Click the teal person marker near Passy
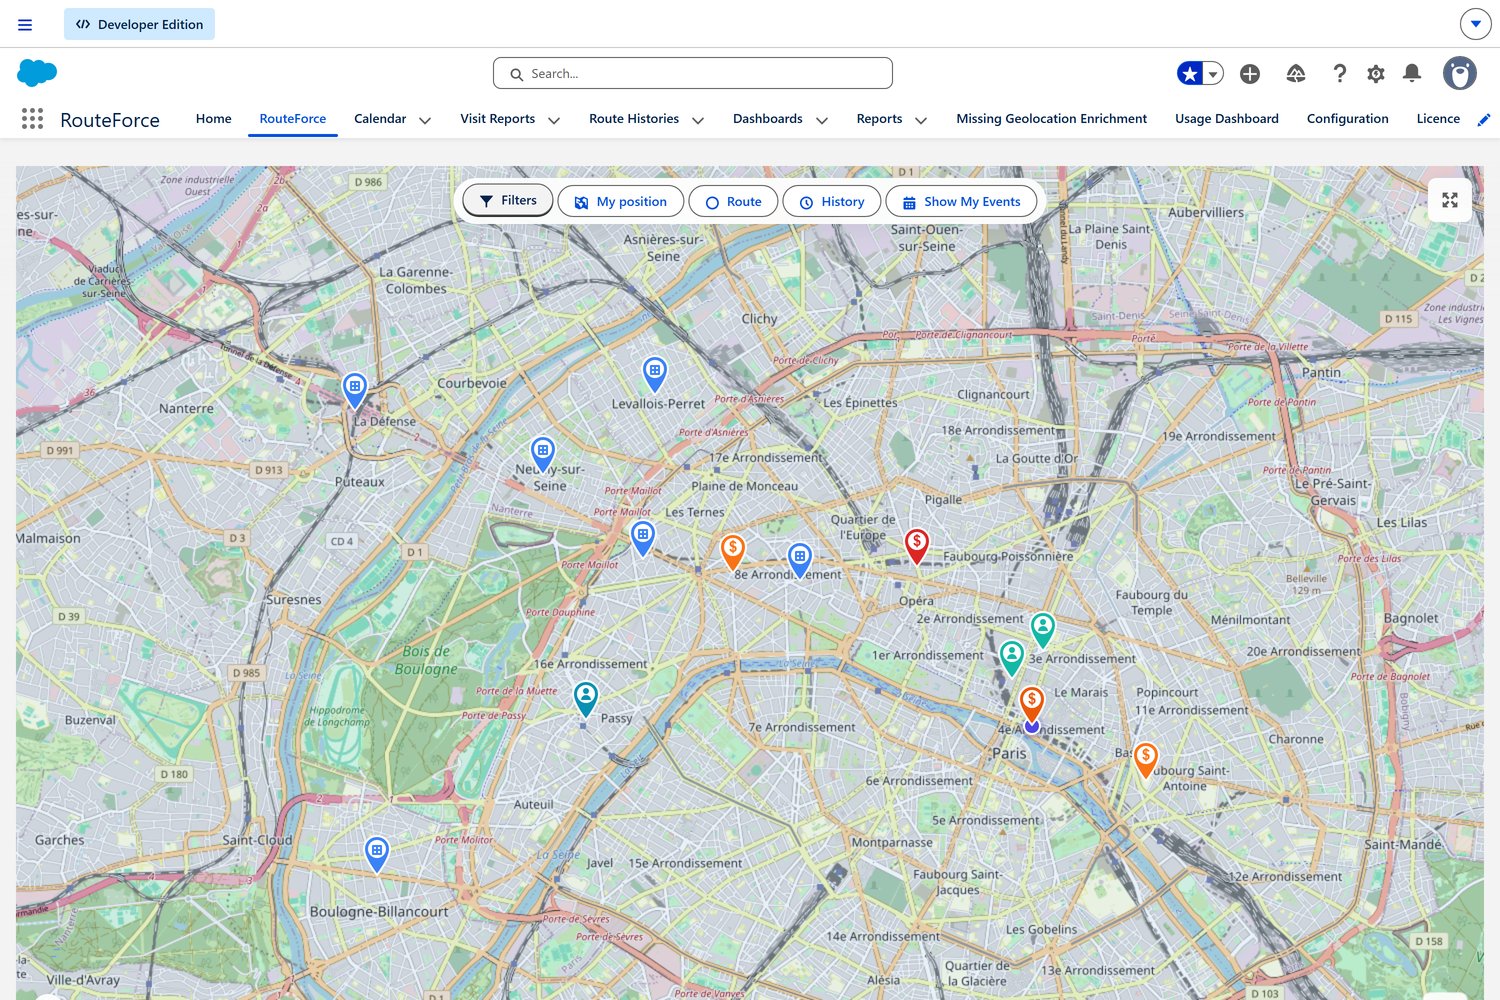 [586, 696]
